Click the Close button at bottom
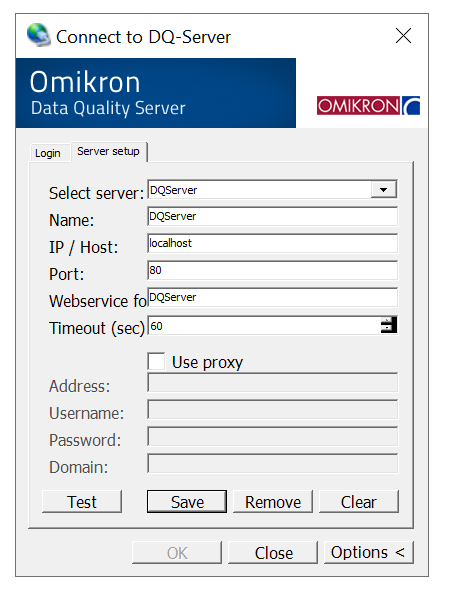Image resolution: width=451 pixels, height=600 pixels. pyautogui.click(x=273, y=552)
